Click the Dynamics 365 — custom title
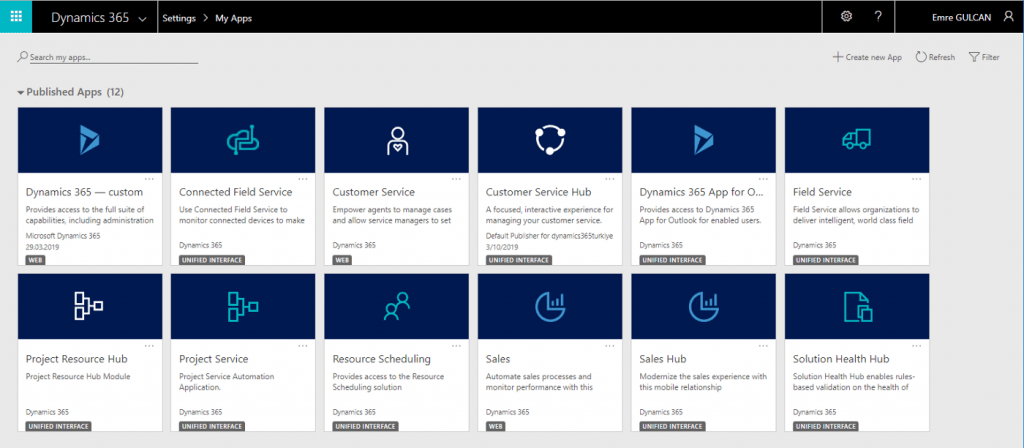 84,193
